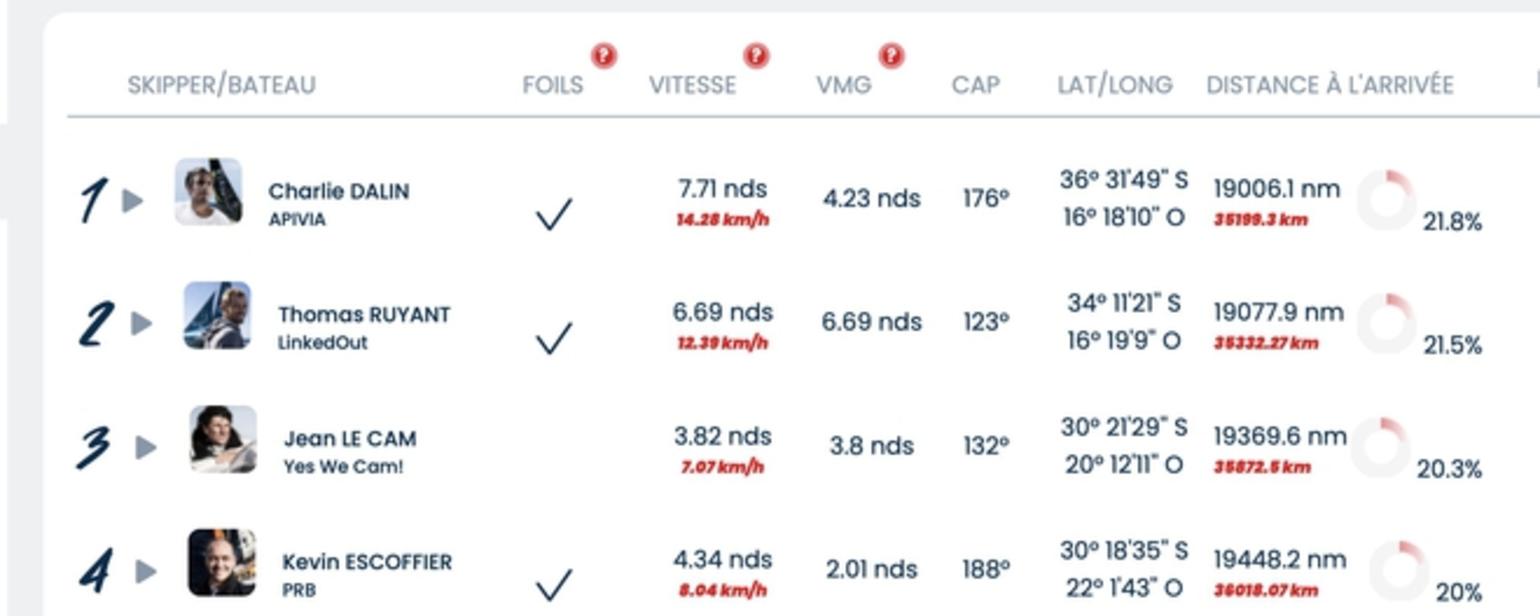Click the foils checkmark for Kevin ESCOFFIER

[x=554, y=585]
